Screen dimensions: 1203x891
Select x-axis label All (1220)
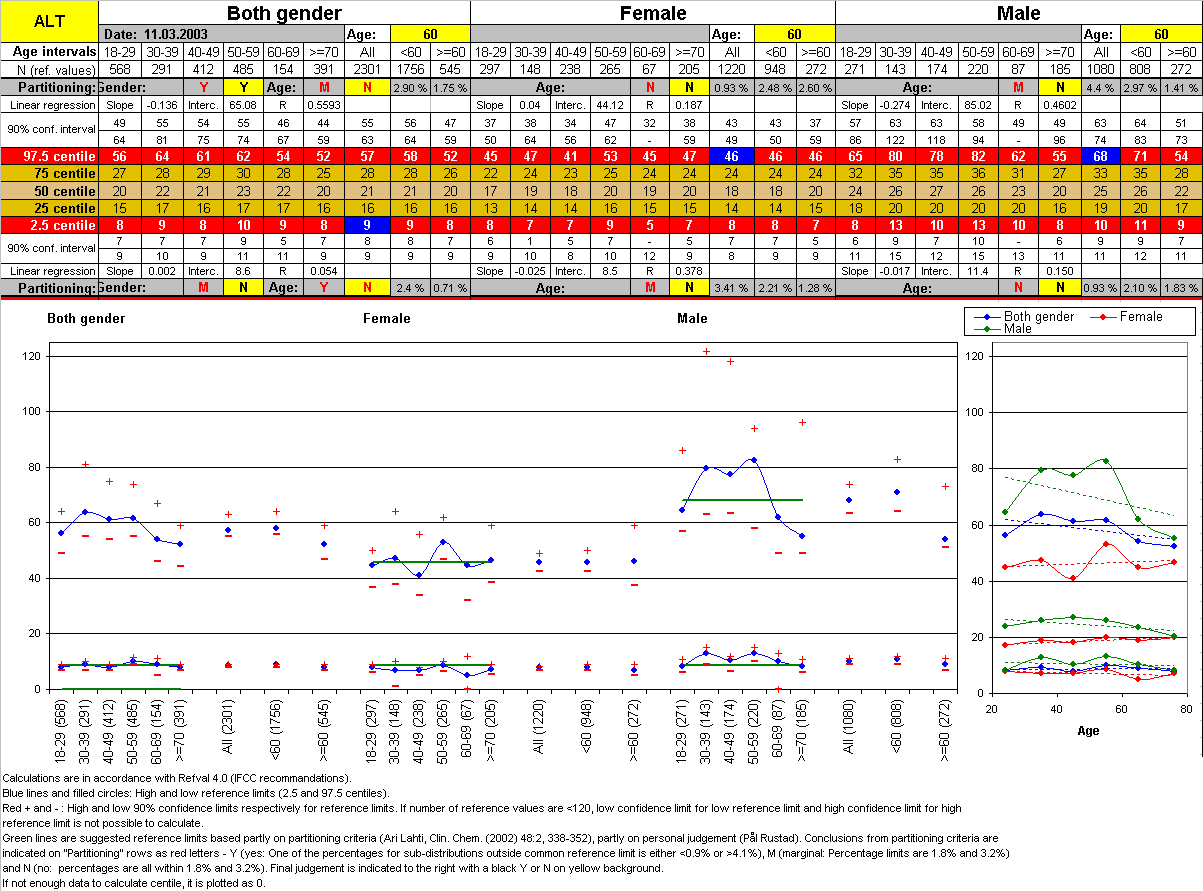click(x=539, y=729)
